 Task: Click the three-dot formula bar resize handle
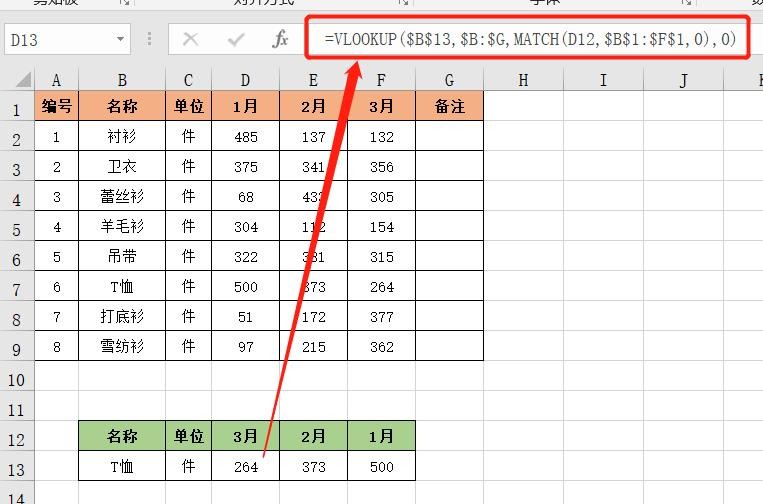[x=151, y=40]
